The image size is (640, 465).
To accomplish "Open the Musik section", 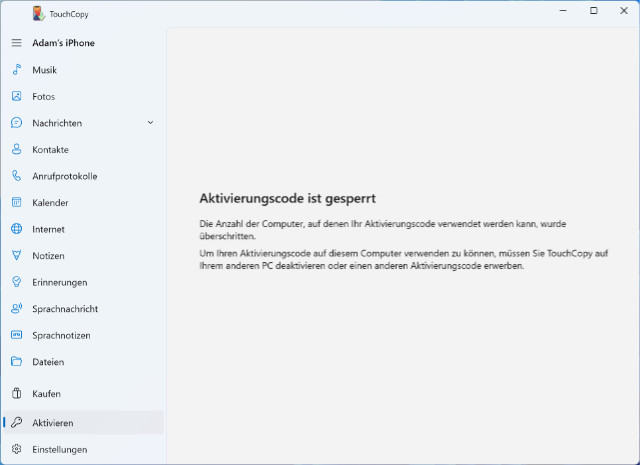I will coord(83,70).
